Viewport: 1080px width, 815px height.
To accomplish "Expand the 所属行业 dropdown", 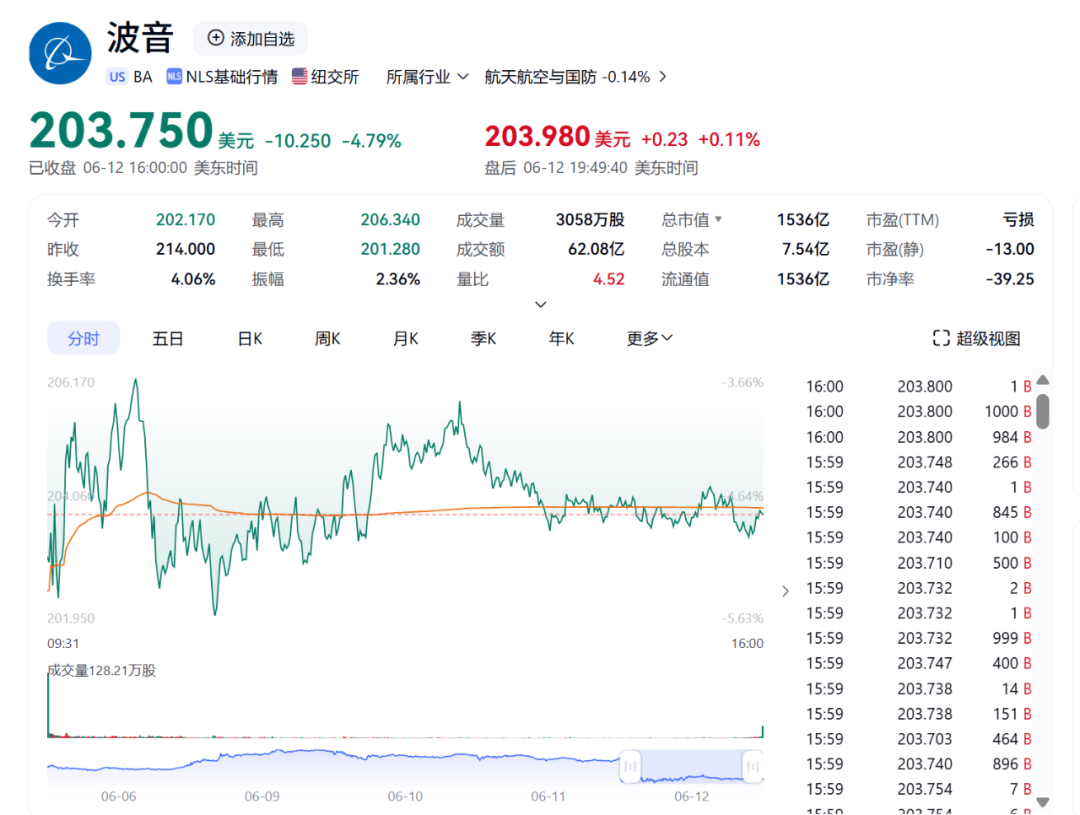I will (x=427, y=76).
